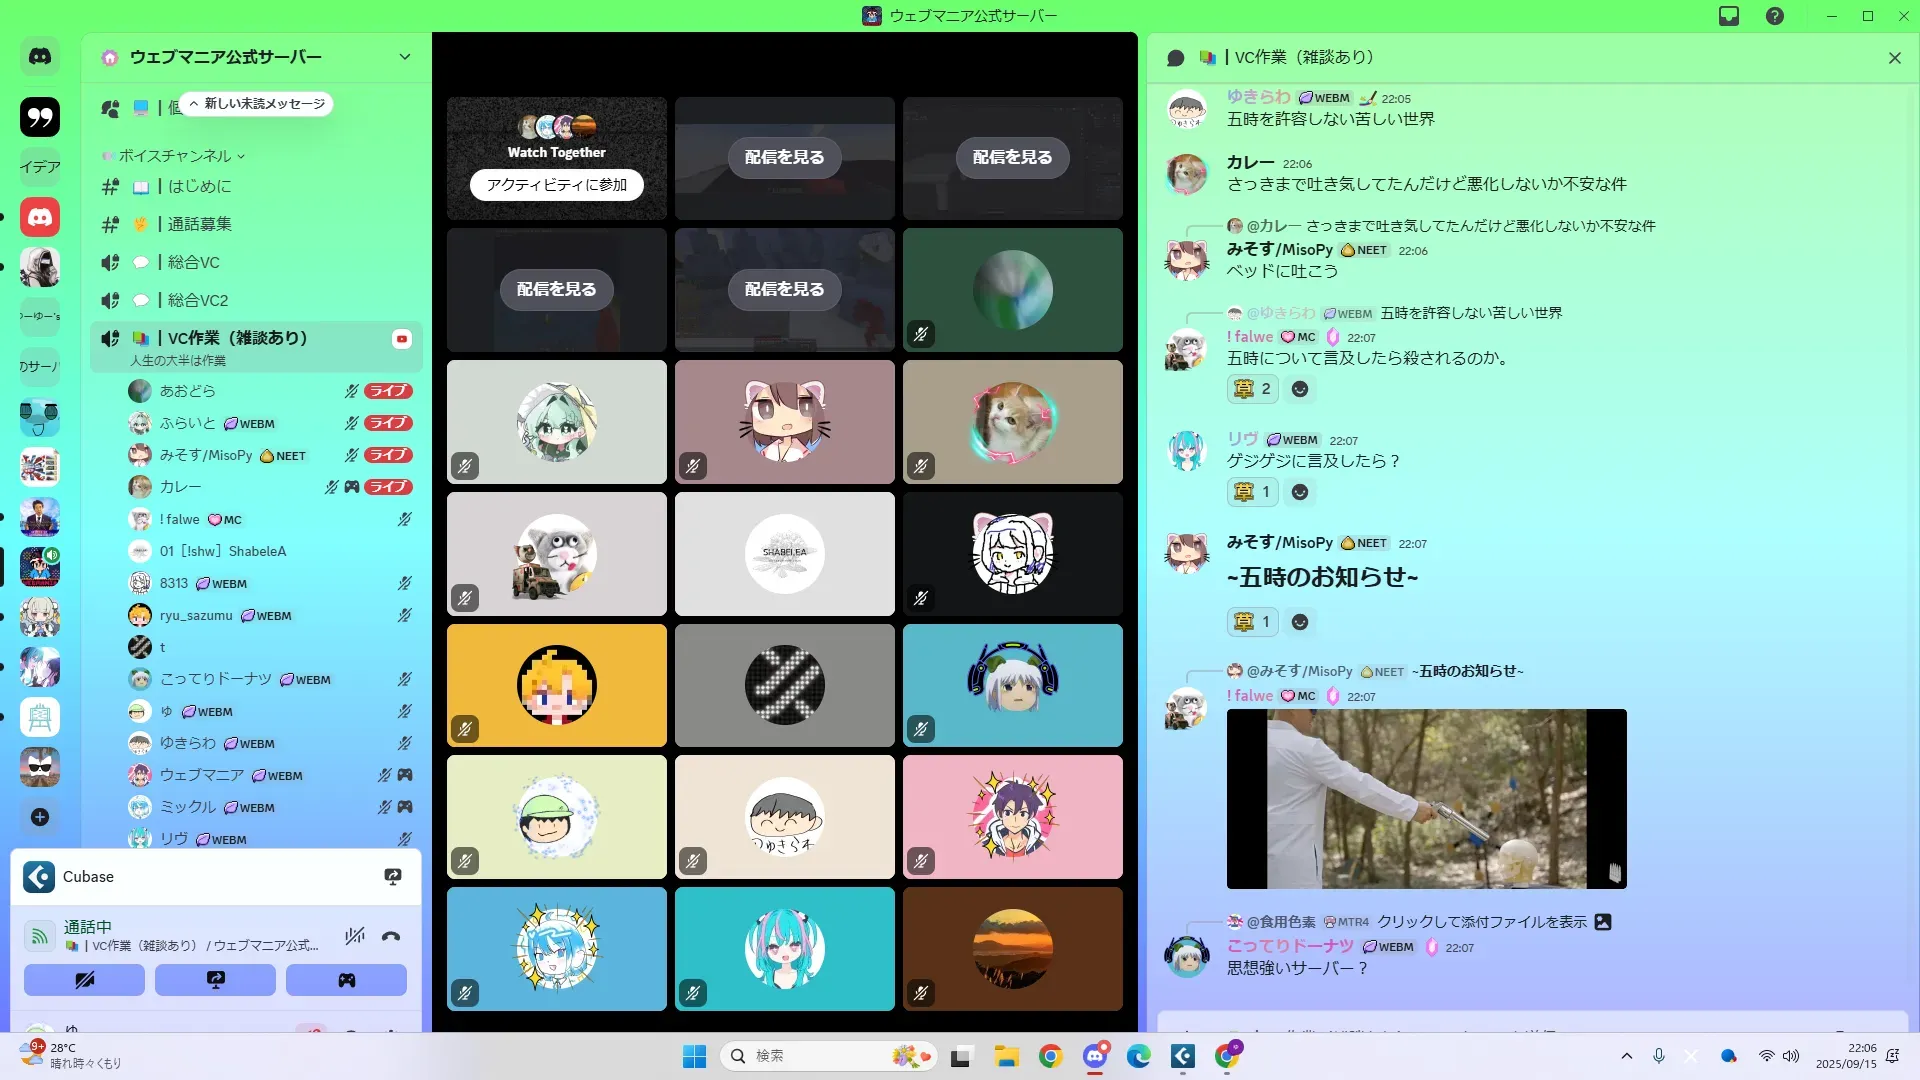Add reaction to リヴ's message
Screen dimensions: 1920x1080
[x=1299, y=492]
